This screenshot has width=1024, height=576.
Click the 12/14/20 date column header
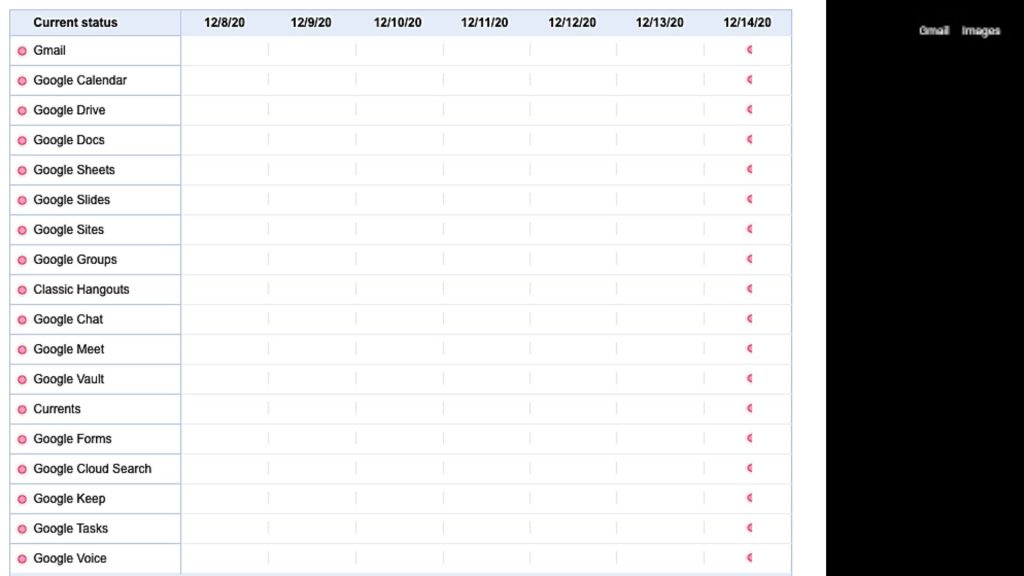click(747, 23)
